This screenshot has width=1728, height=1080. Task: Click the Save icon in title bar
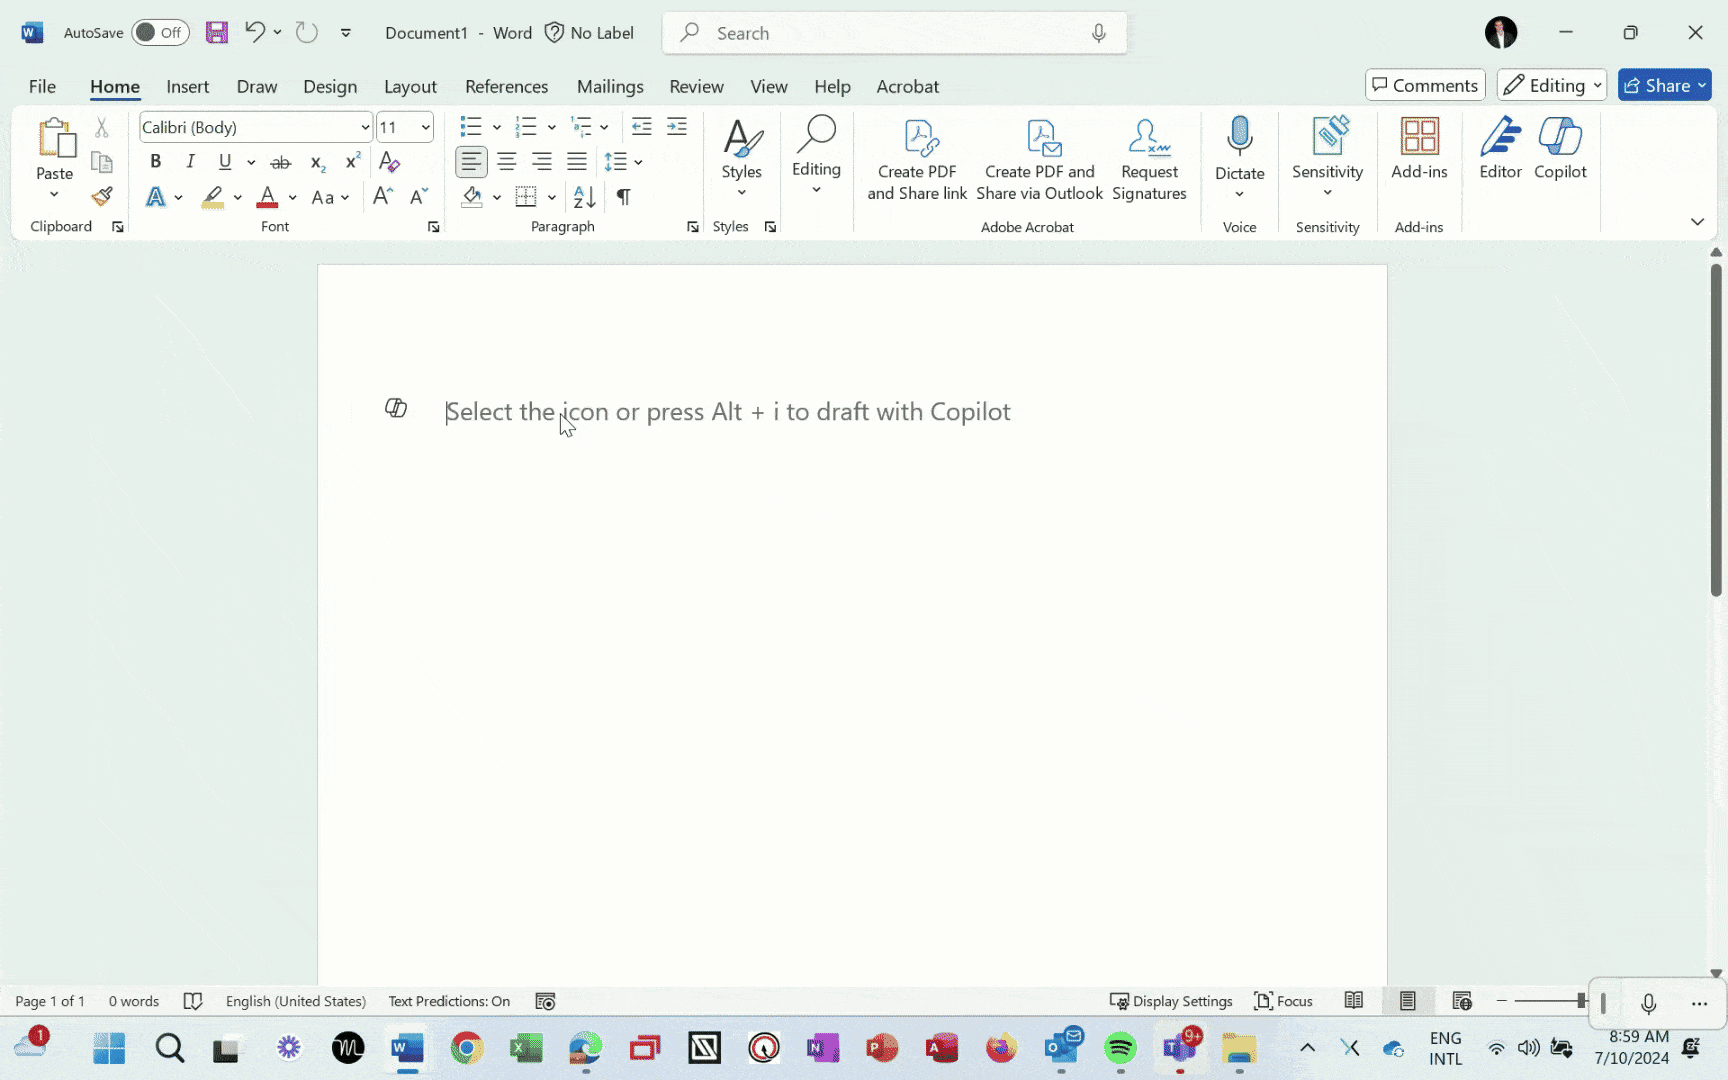click(x=217, y=32)
